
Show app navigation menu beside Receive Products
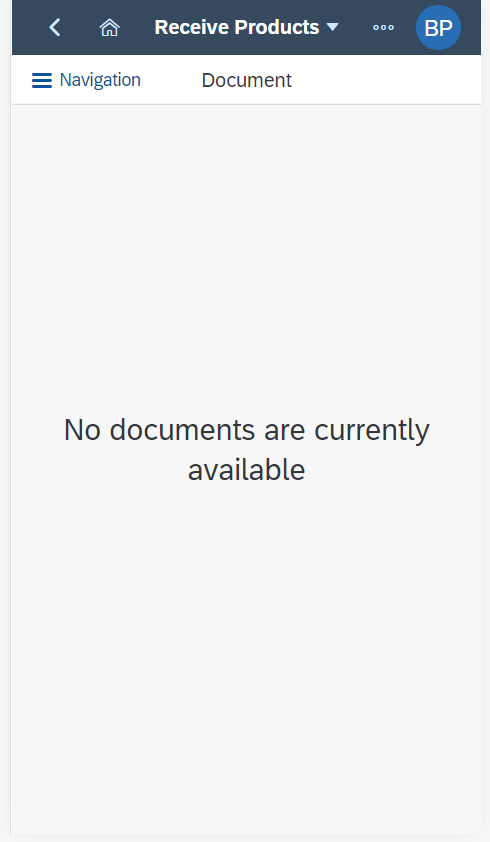tap(333, 27)
